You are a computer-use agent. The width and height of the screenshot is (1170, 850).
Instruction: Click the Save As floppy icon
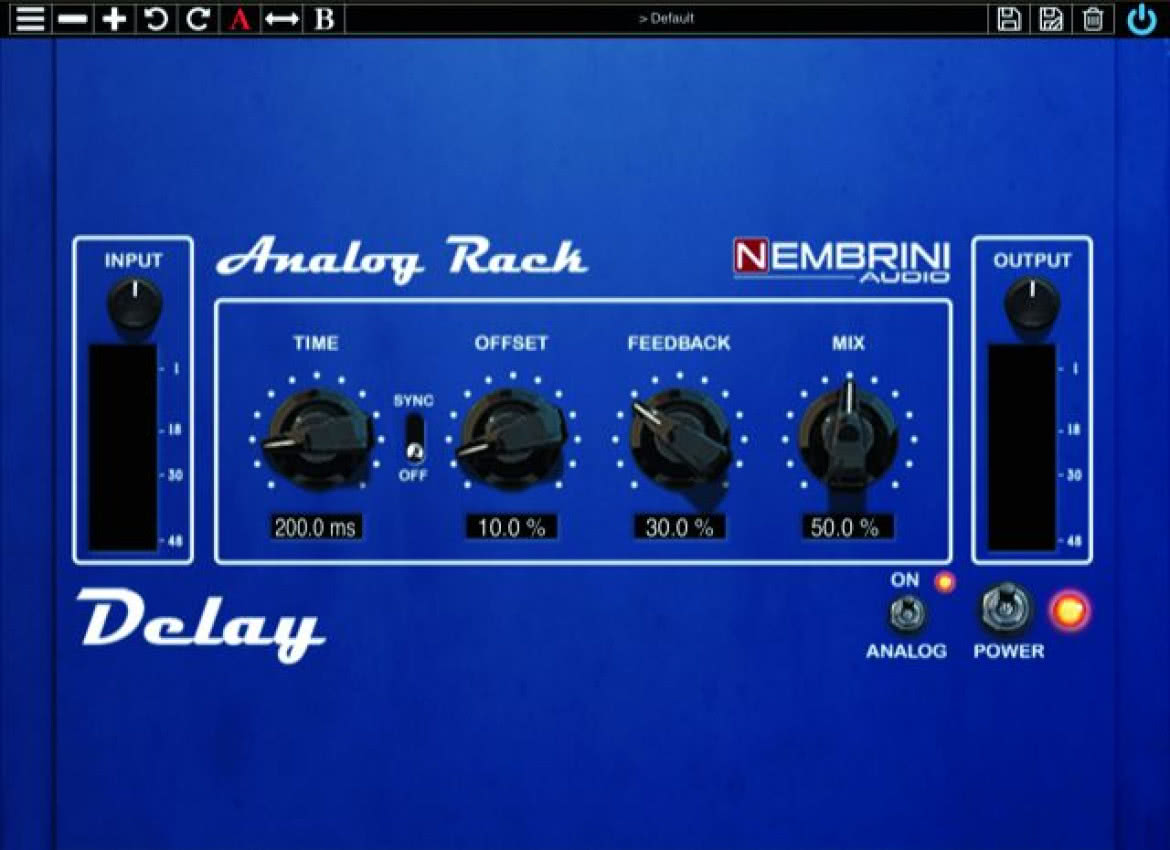pos(1051,19)
